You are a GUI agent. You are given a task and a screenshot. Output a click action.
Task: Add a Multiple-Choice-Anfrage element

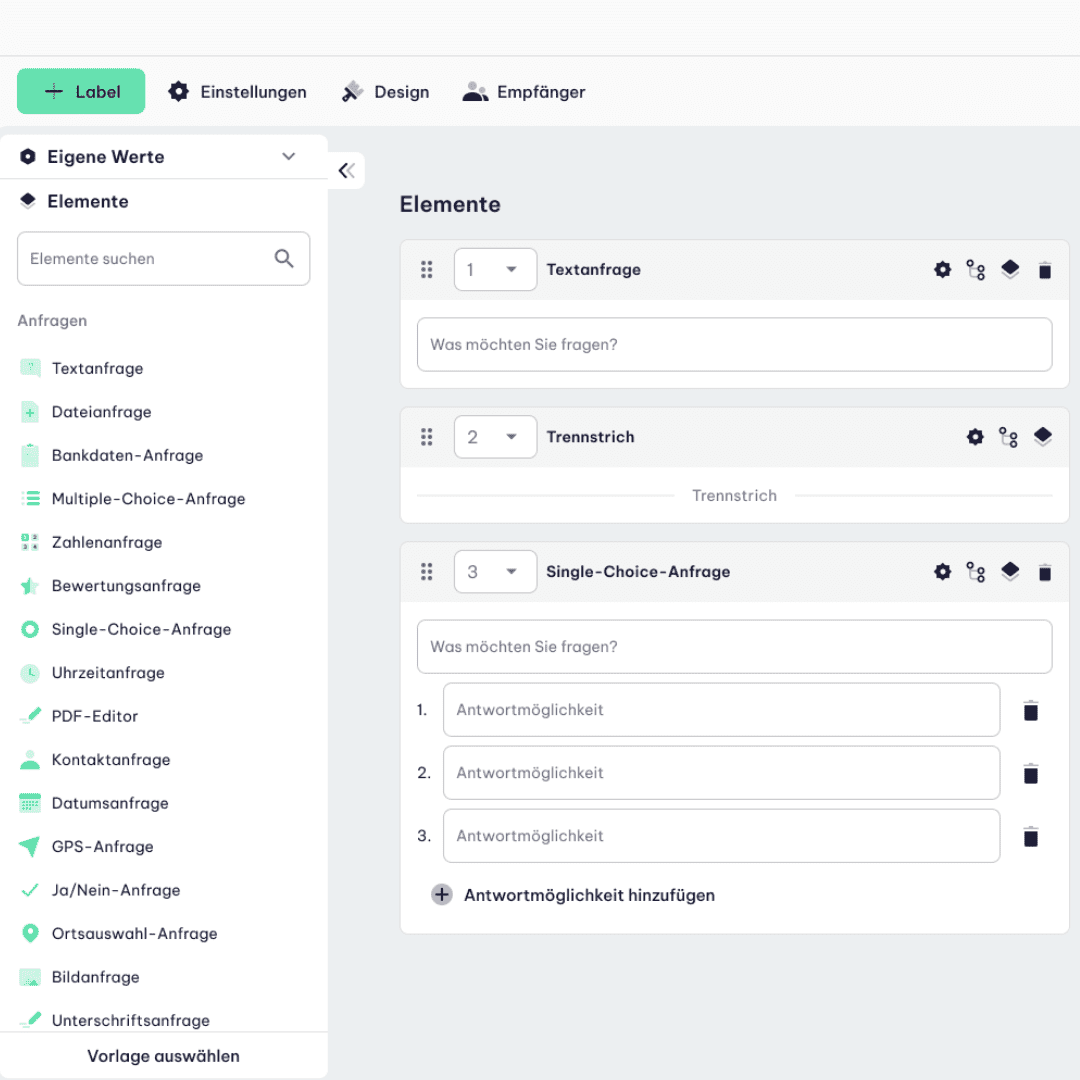pyautogui.click(x=133, y=499)
